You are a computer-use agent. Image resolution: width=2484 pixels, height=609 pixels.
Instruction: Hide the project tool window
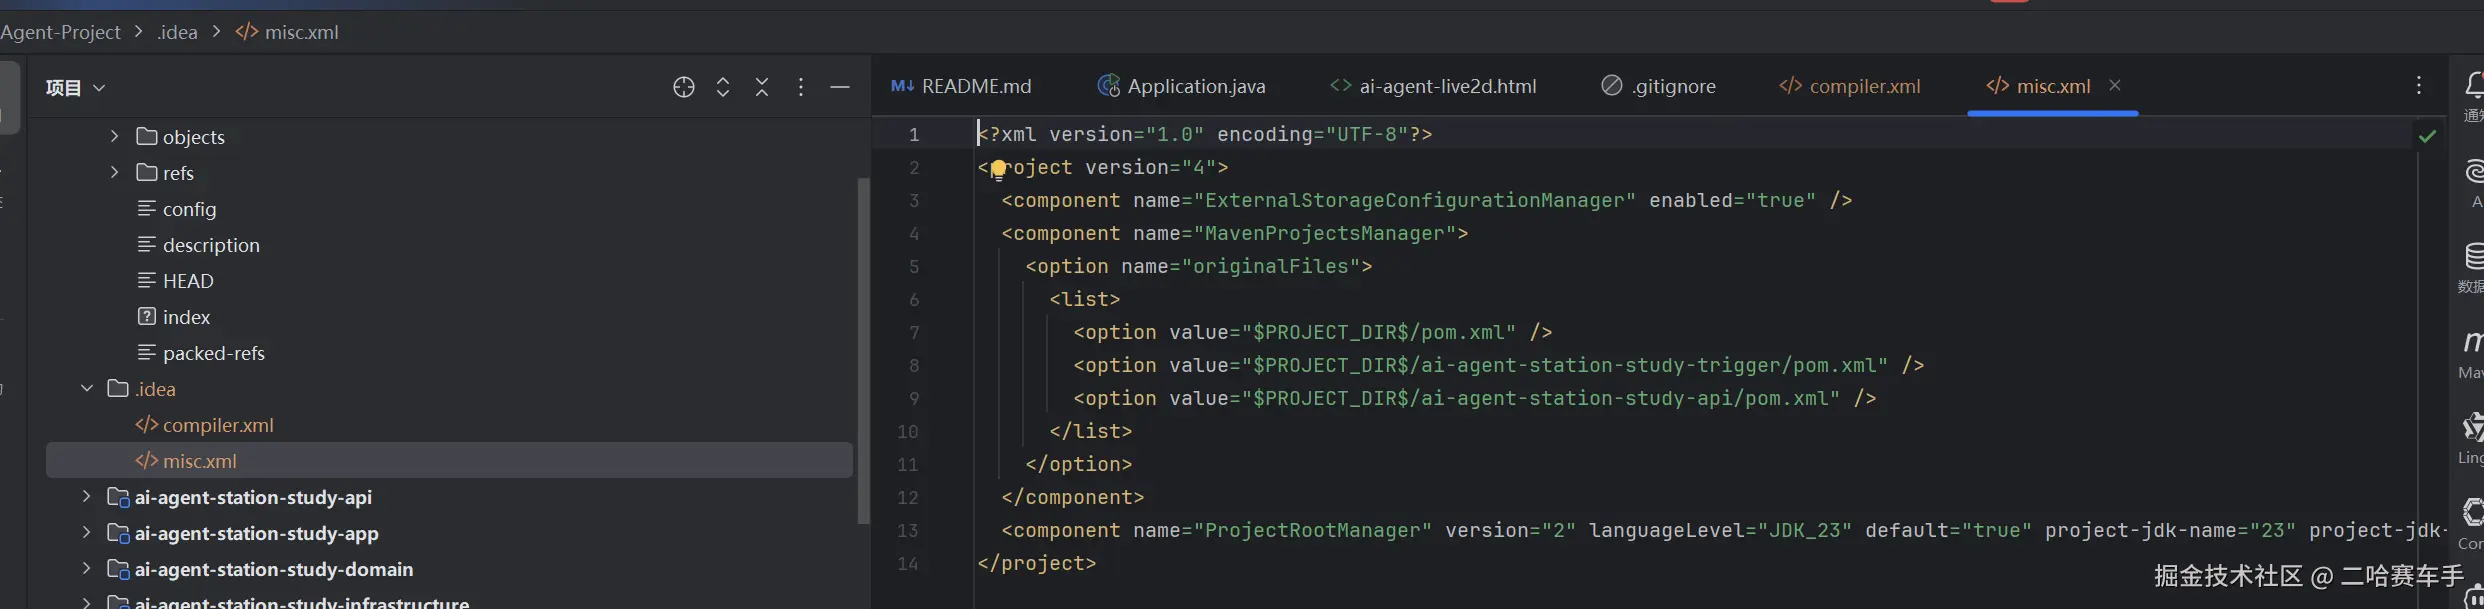840,88
